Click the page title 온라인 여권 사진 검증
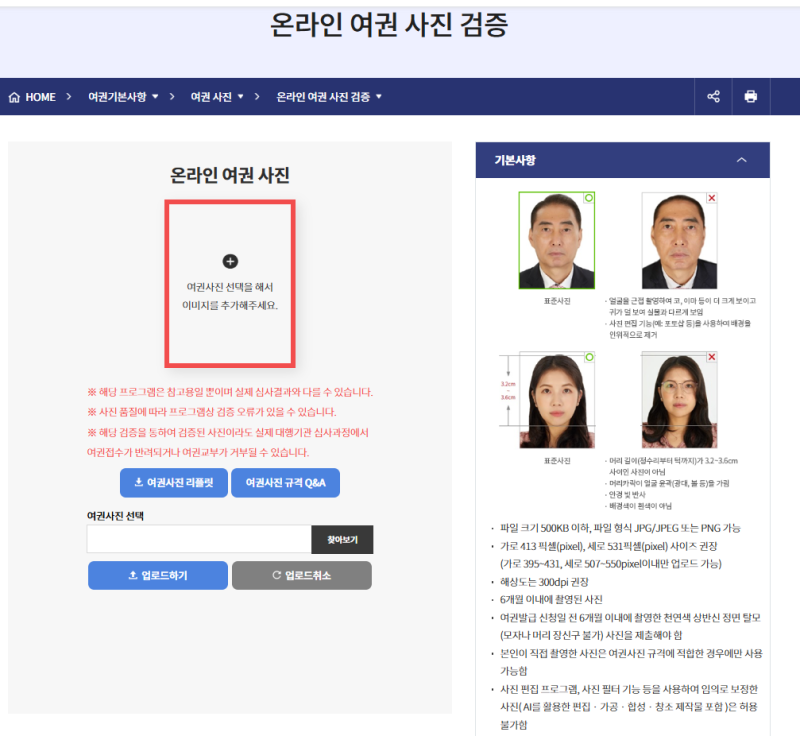The width and height of the screenshot is (800, 736). pos(389,24)
